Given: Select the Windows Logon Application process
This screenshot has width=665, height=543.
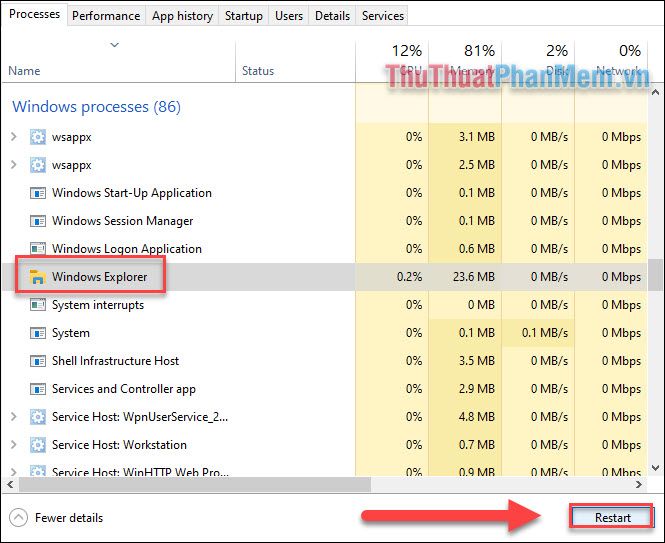Looking at the screenshot, I should coord(325,249).
